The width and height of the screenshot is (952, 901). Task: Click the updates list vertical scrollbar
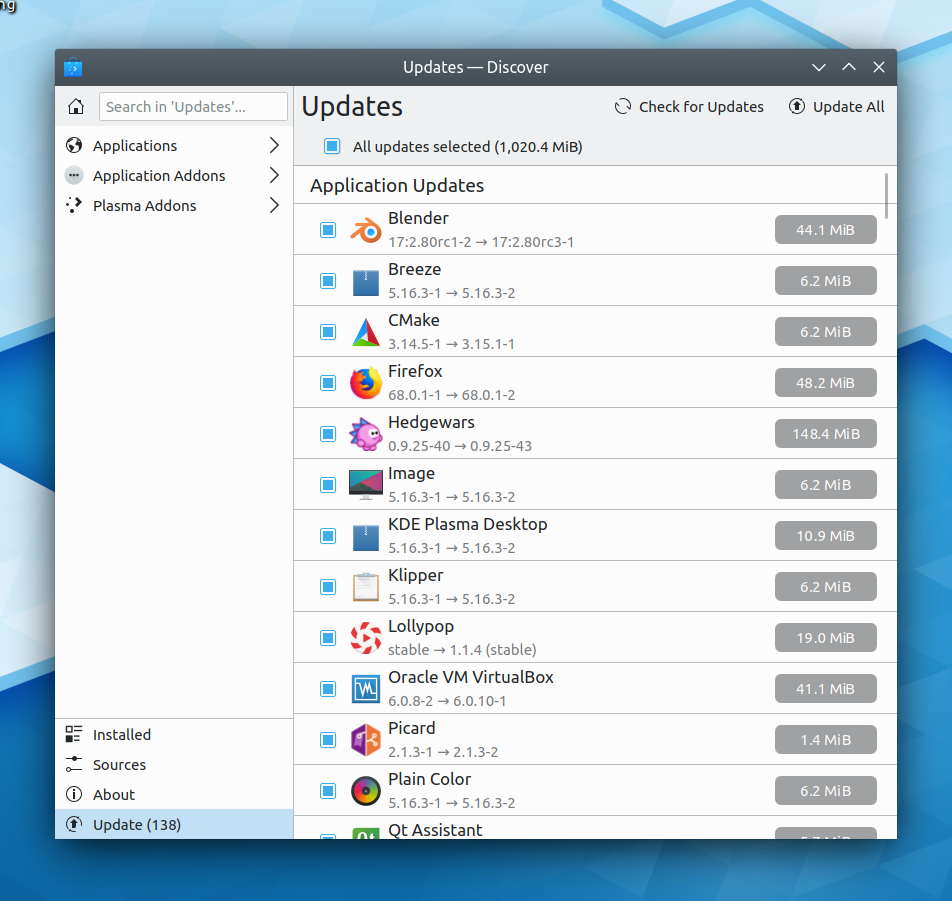886,196
